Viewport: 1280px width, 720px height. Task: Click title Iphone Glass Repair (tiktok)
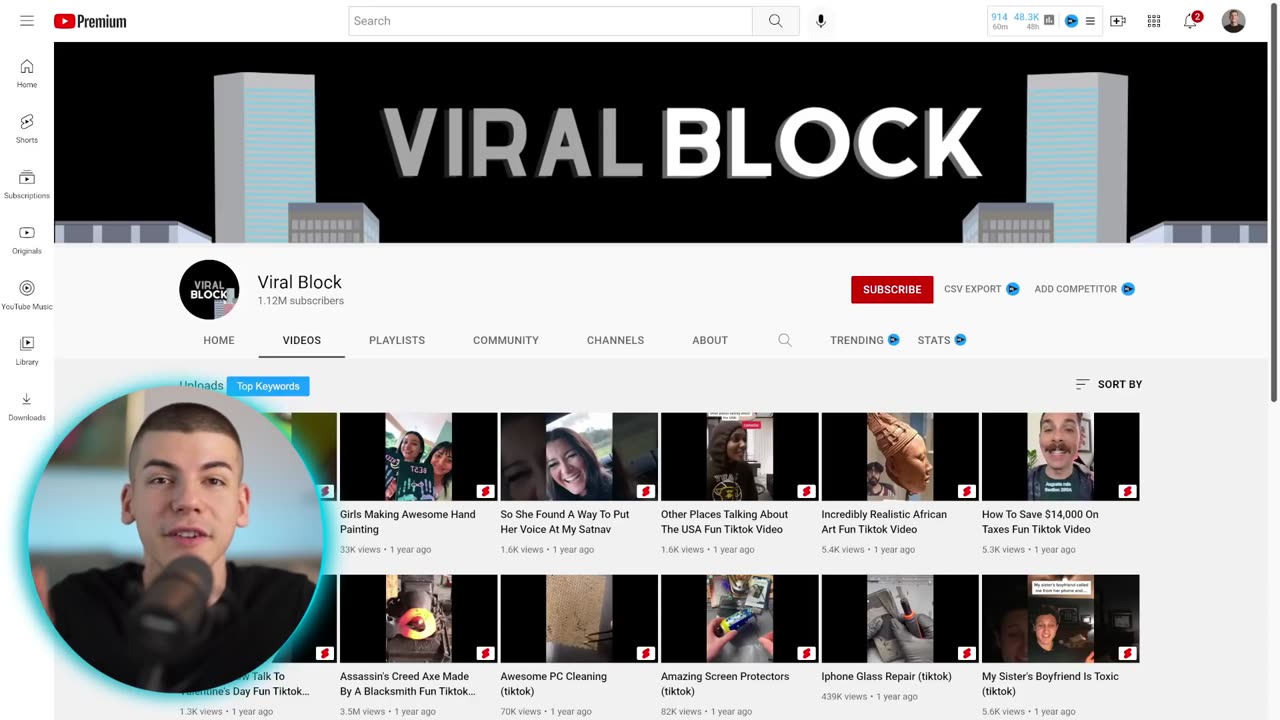(887, 676)
